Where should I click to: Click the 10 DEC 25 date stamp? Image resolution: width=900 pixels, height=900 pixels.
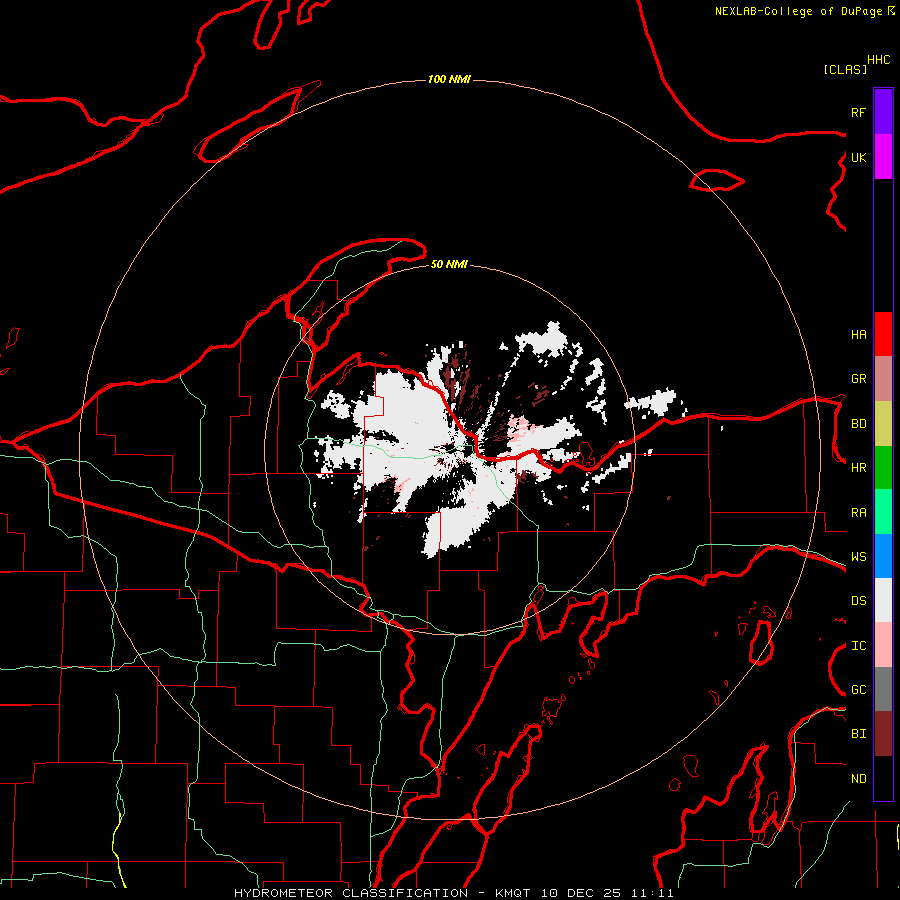(582, 893)
